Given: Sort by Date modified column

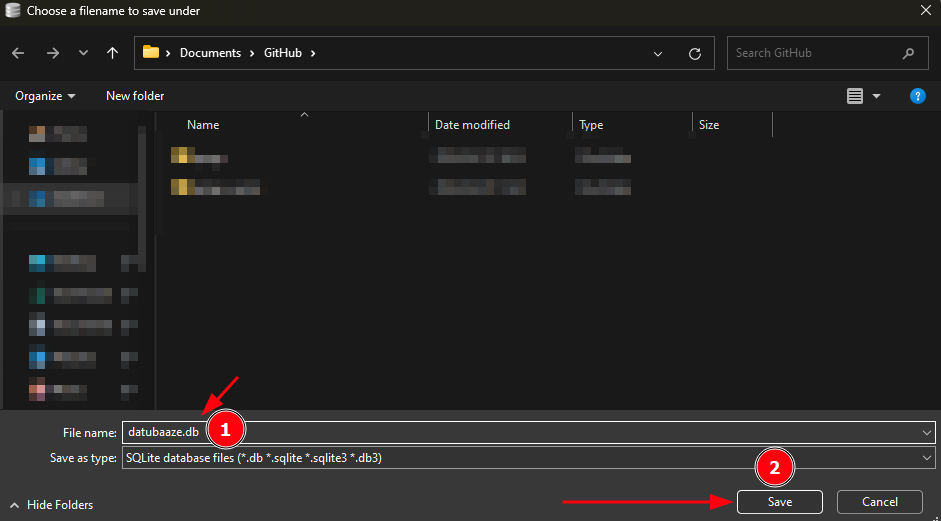Looking at the screenshot, I should click(x=472, y=125).
